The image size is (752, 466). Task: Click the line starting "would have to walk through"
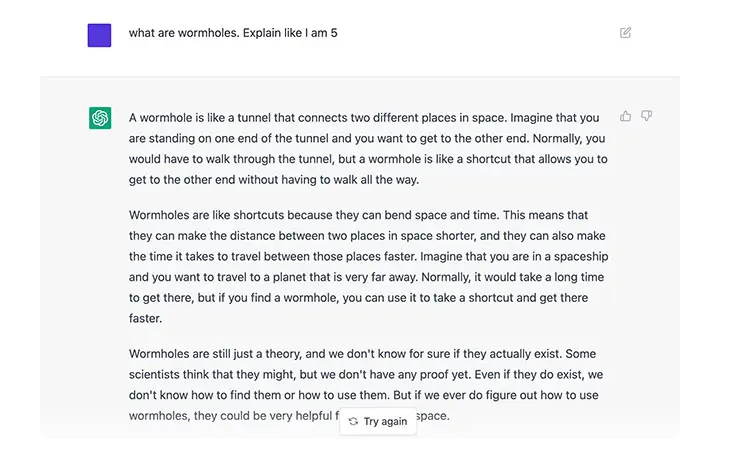point(368,159)
